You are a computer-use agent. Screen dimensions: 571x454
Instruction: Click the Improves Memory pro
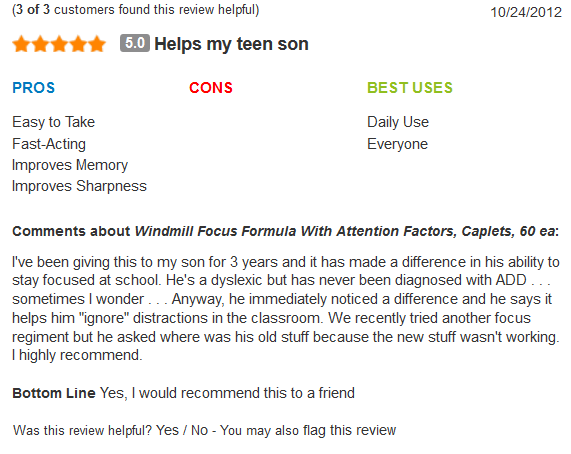click(70, 165)
